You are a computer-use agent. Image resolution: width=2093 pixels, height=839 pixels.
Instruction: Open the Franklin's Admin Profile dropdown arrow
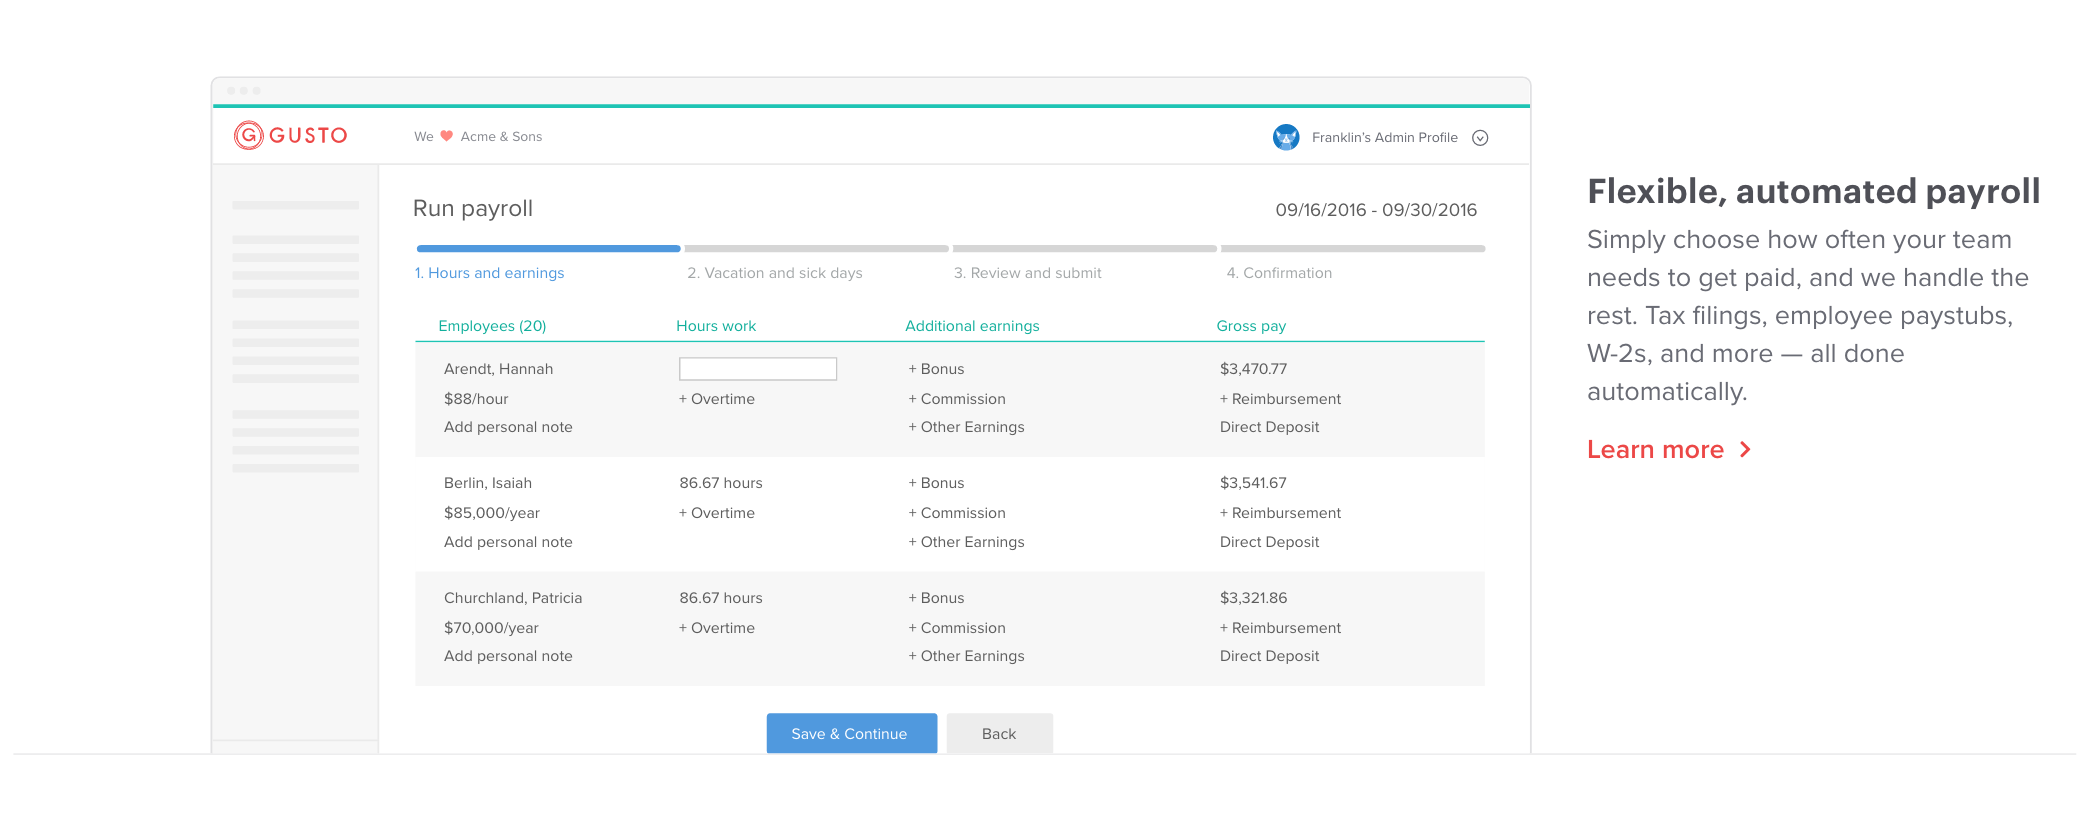point(1480,138)
